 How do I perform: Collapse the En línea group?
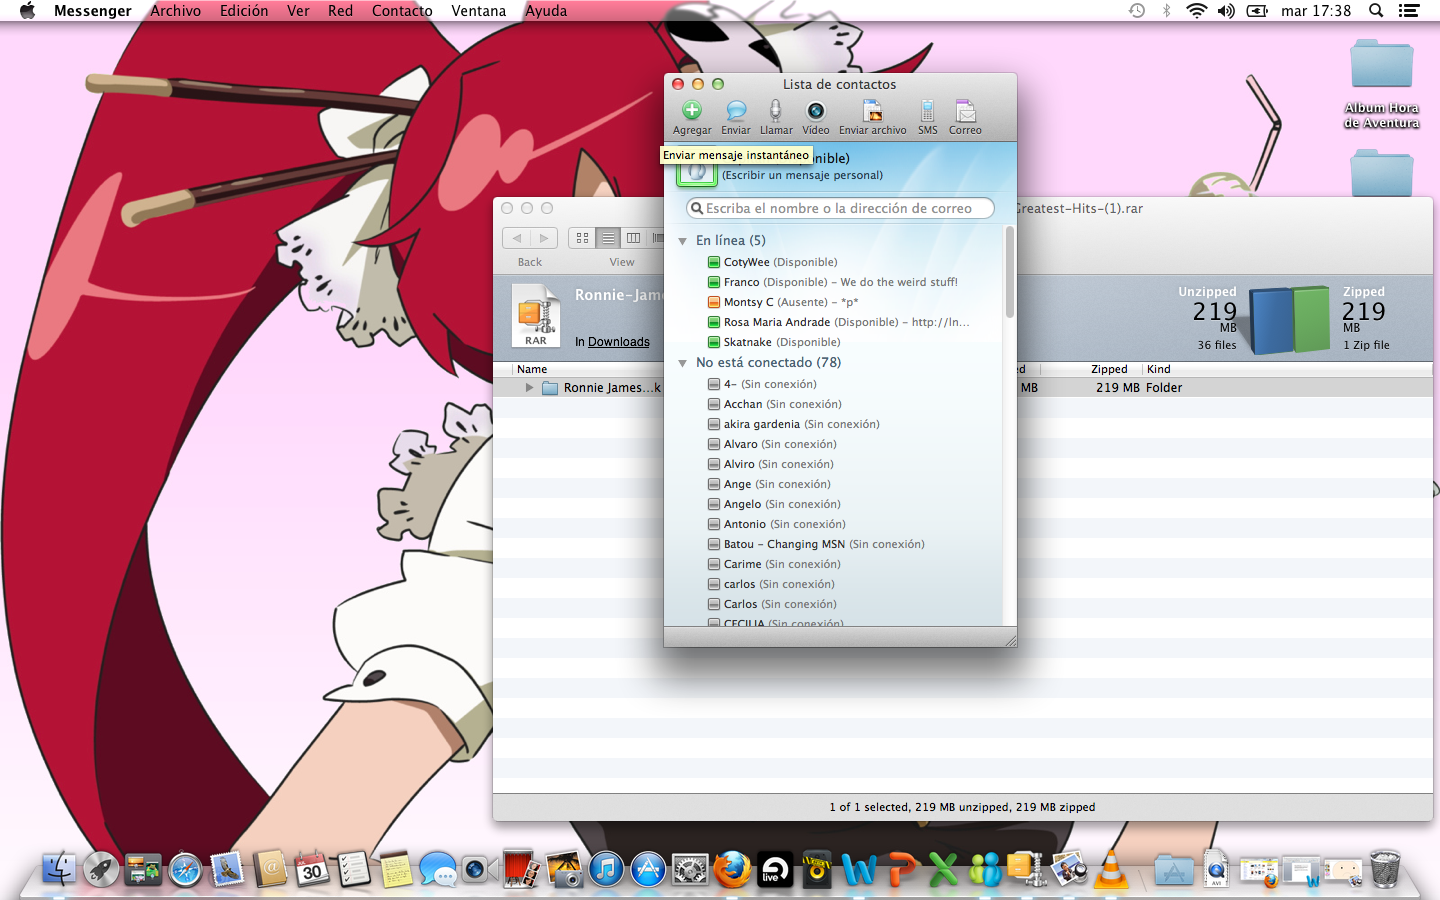pos(683,241)
